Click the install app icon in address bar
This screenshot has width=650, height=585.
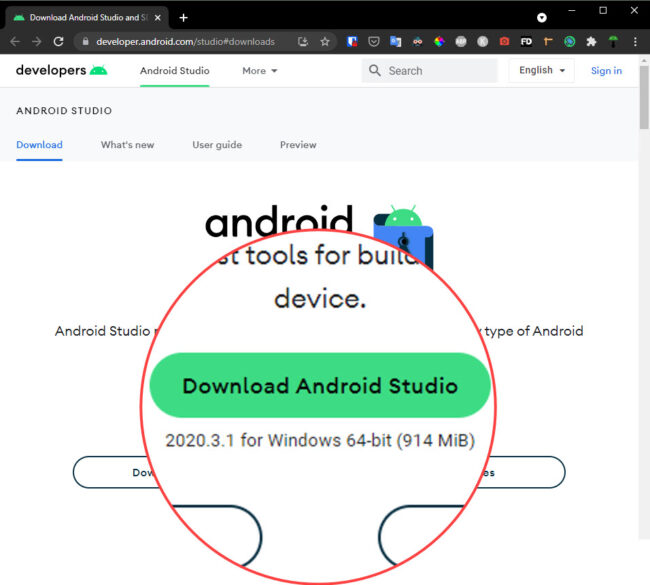(303, 41)
